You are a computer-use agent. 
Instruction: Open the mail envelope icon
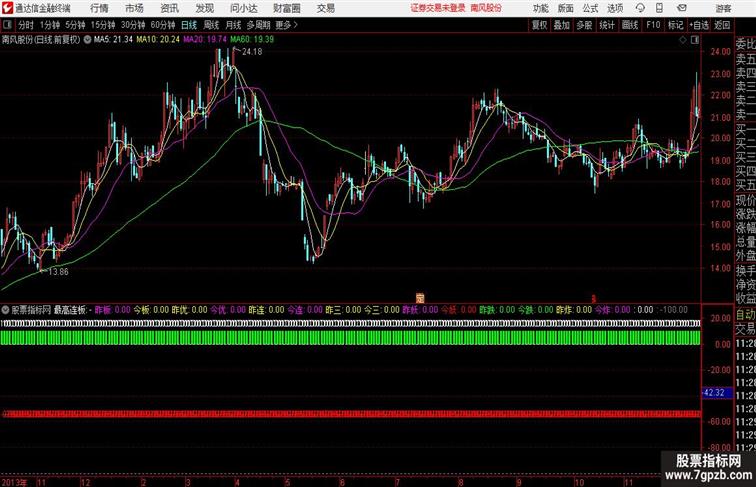point(682,8)
